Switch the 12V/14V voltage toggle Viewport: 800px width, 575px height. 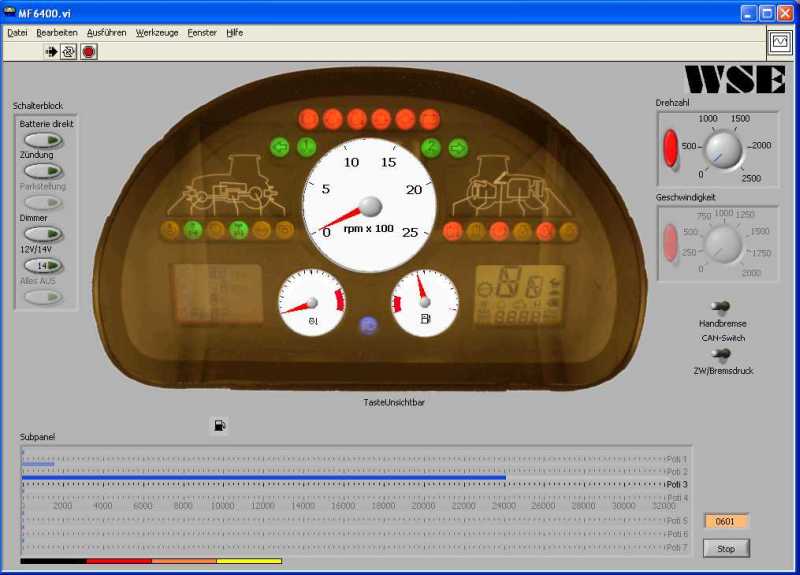click(x=43, y=265)
